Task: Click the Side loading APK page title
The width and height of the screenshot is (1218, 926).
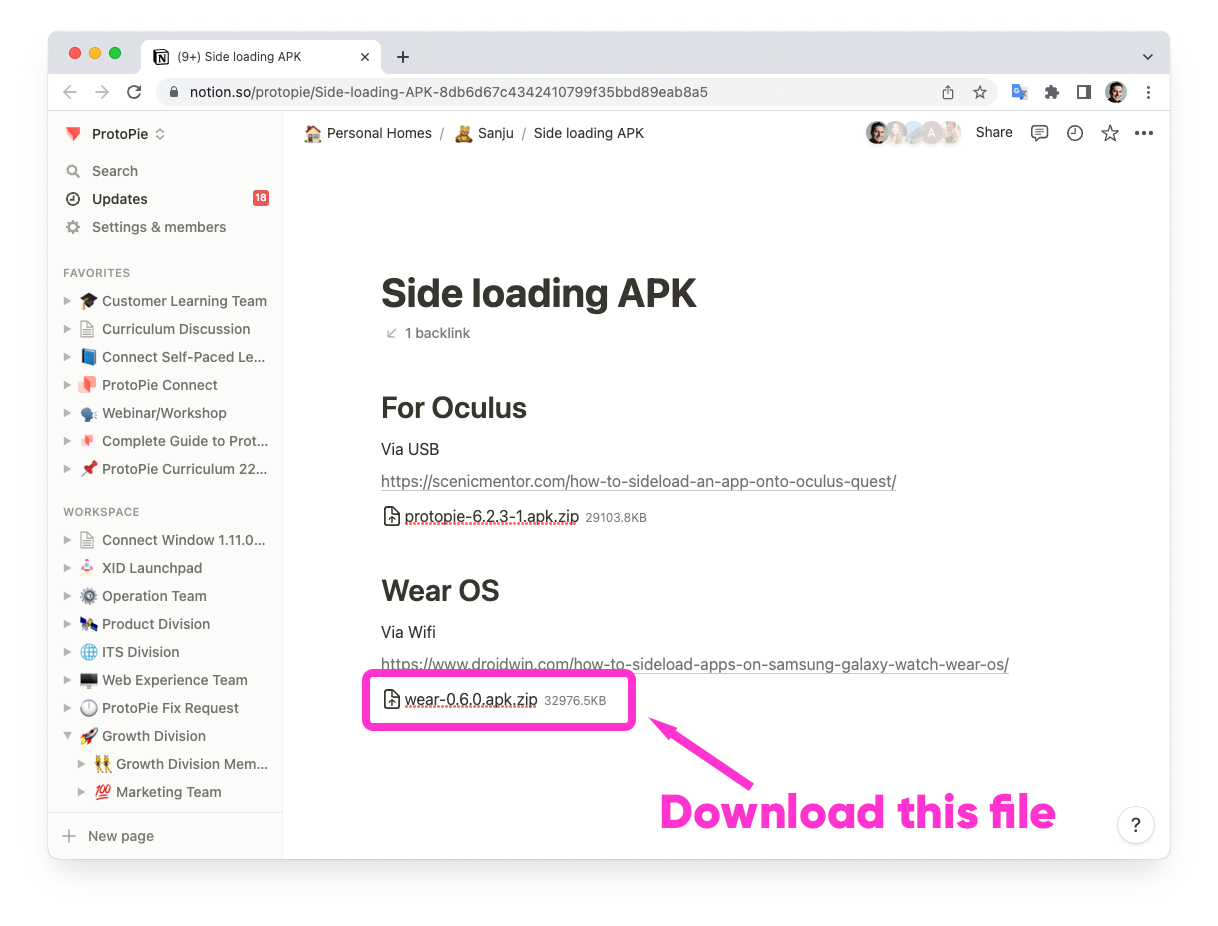Action: pyautogui.click(x=539, y=294)
